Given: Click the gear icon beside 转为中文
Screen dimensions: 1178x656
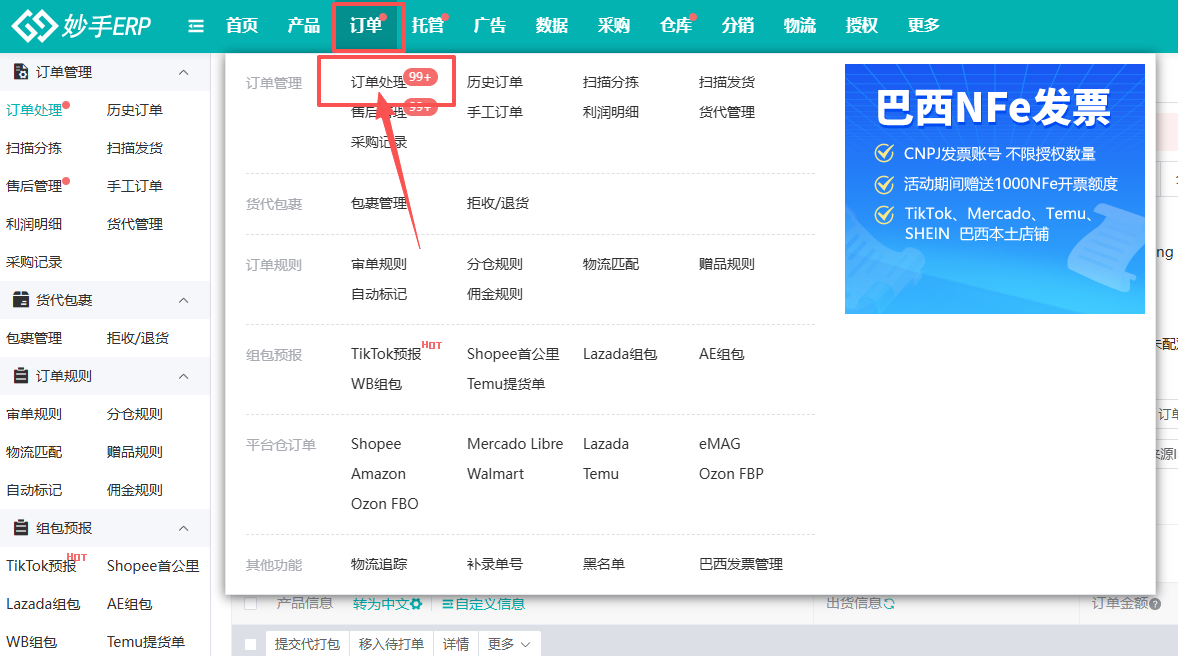Looking at the screenshot, I should [x=416, y=603].
